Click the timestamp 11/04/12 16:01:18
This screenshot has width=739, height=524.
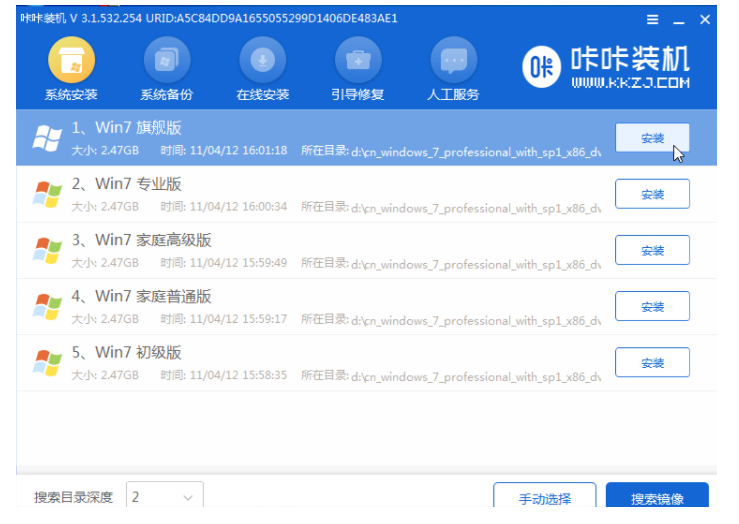click(x=238, y=150)
